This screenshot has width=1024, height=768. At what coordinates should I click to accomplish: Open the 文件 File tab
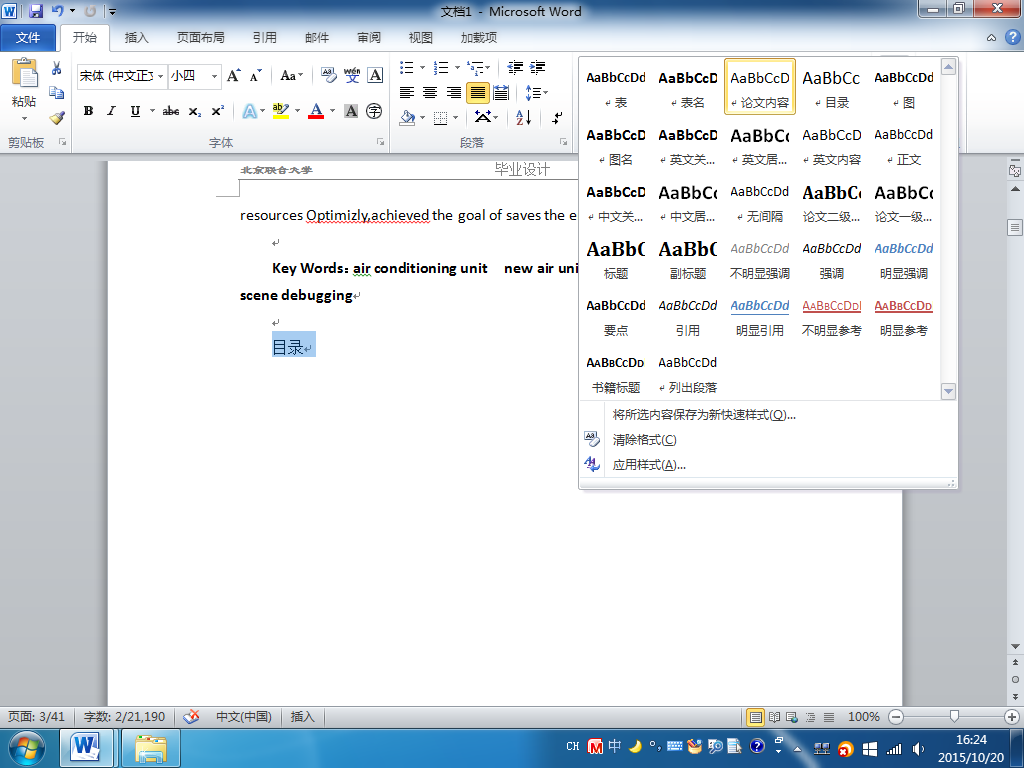pyautogui.click(x=27, y=38)
